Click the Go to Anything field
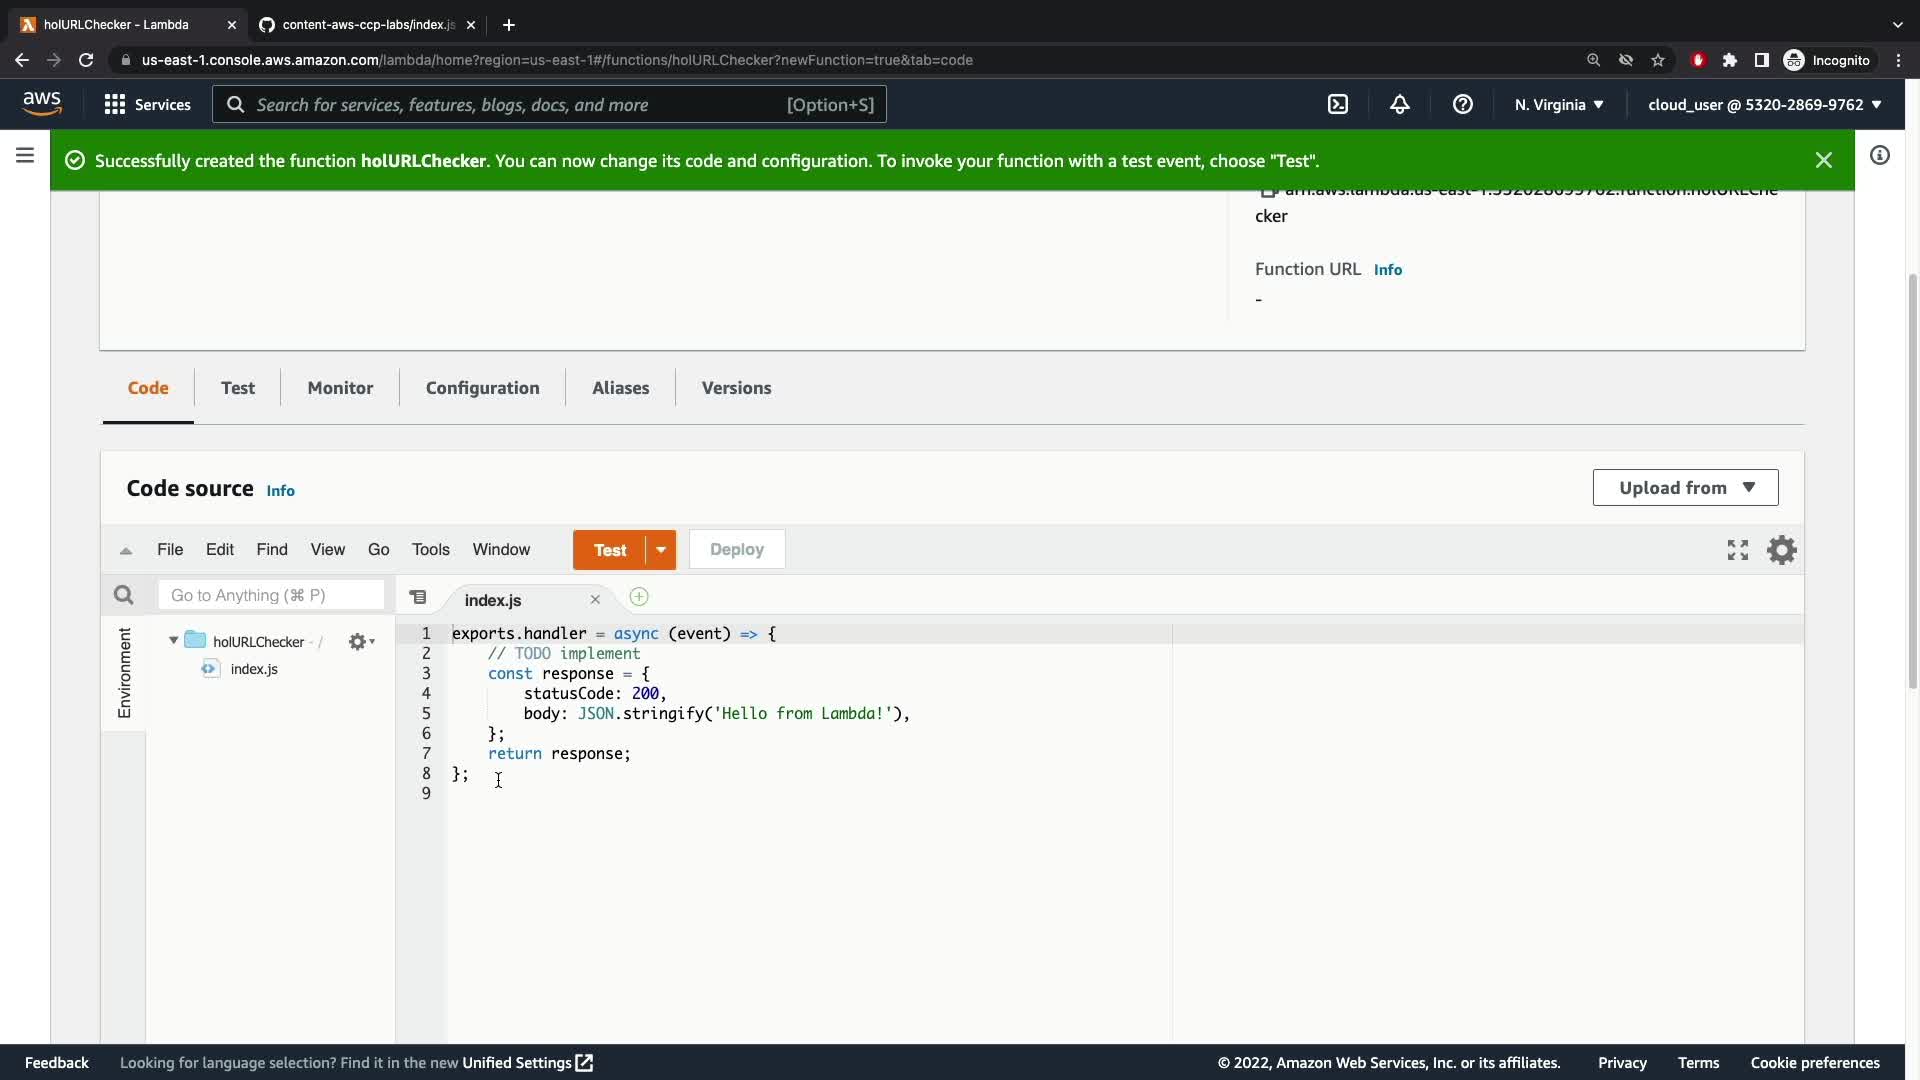 270,596
